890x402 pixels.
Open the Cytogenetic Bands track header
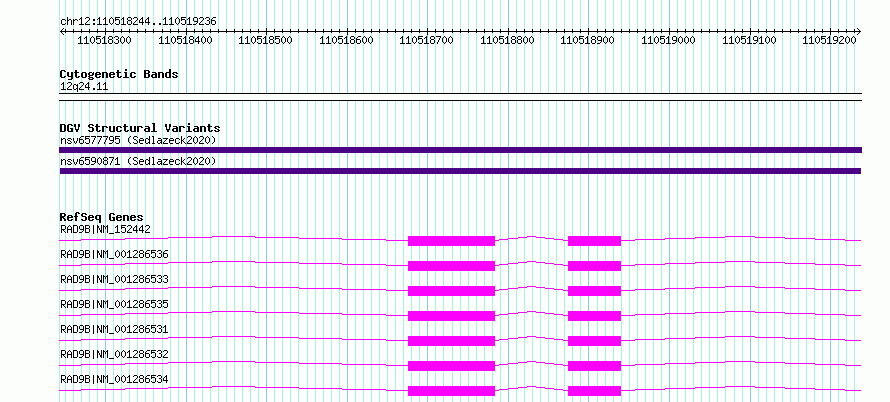(119, 74)
